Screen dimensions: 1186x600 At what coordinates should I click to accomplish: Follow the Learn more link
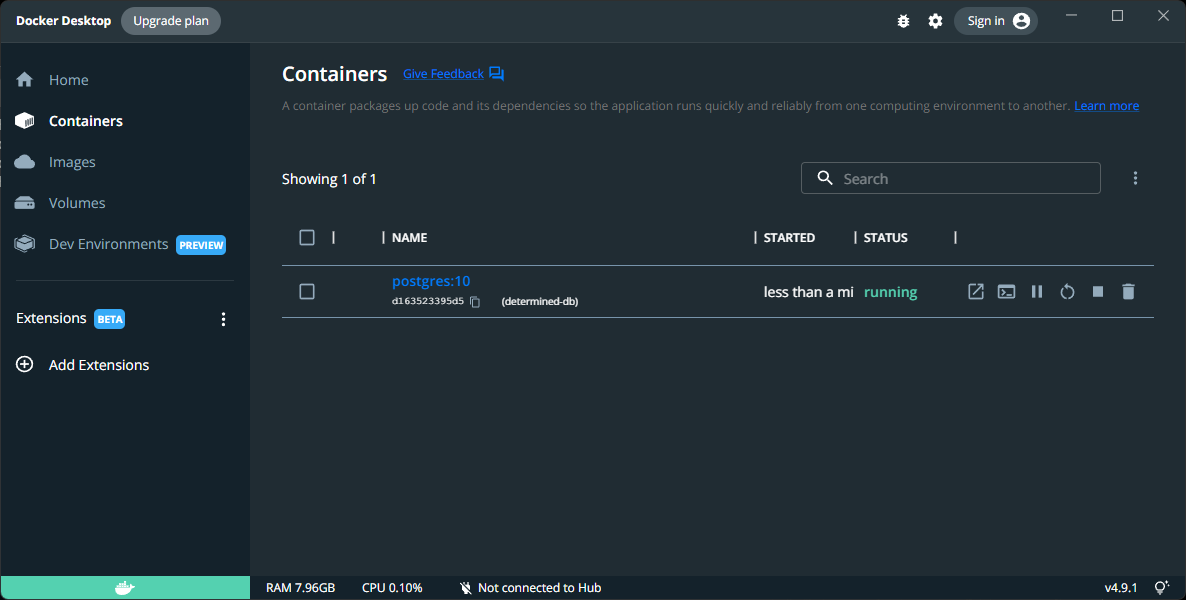[x=1107, y=106]
